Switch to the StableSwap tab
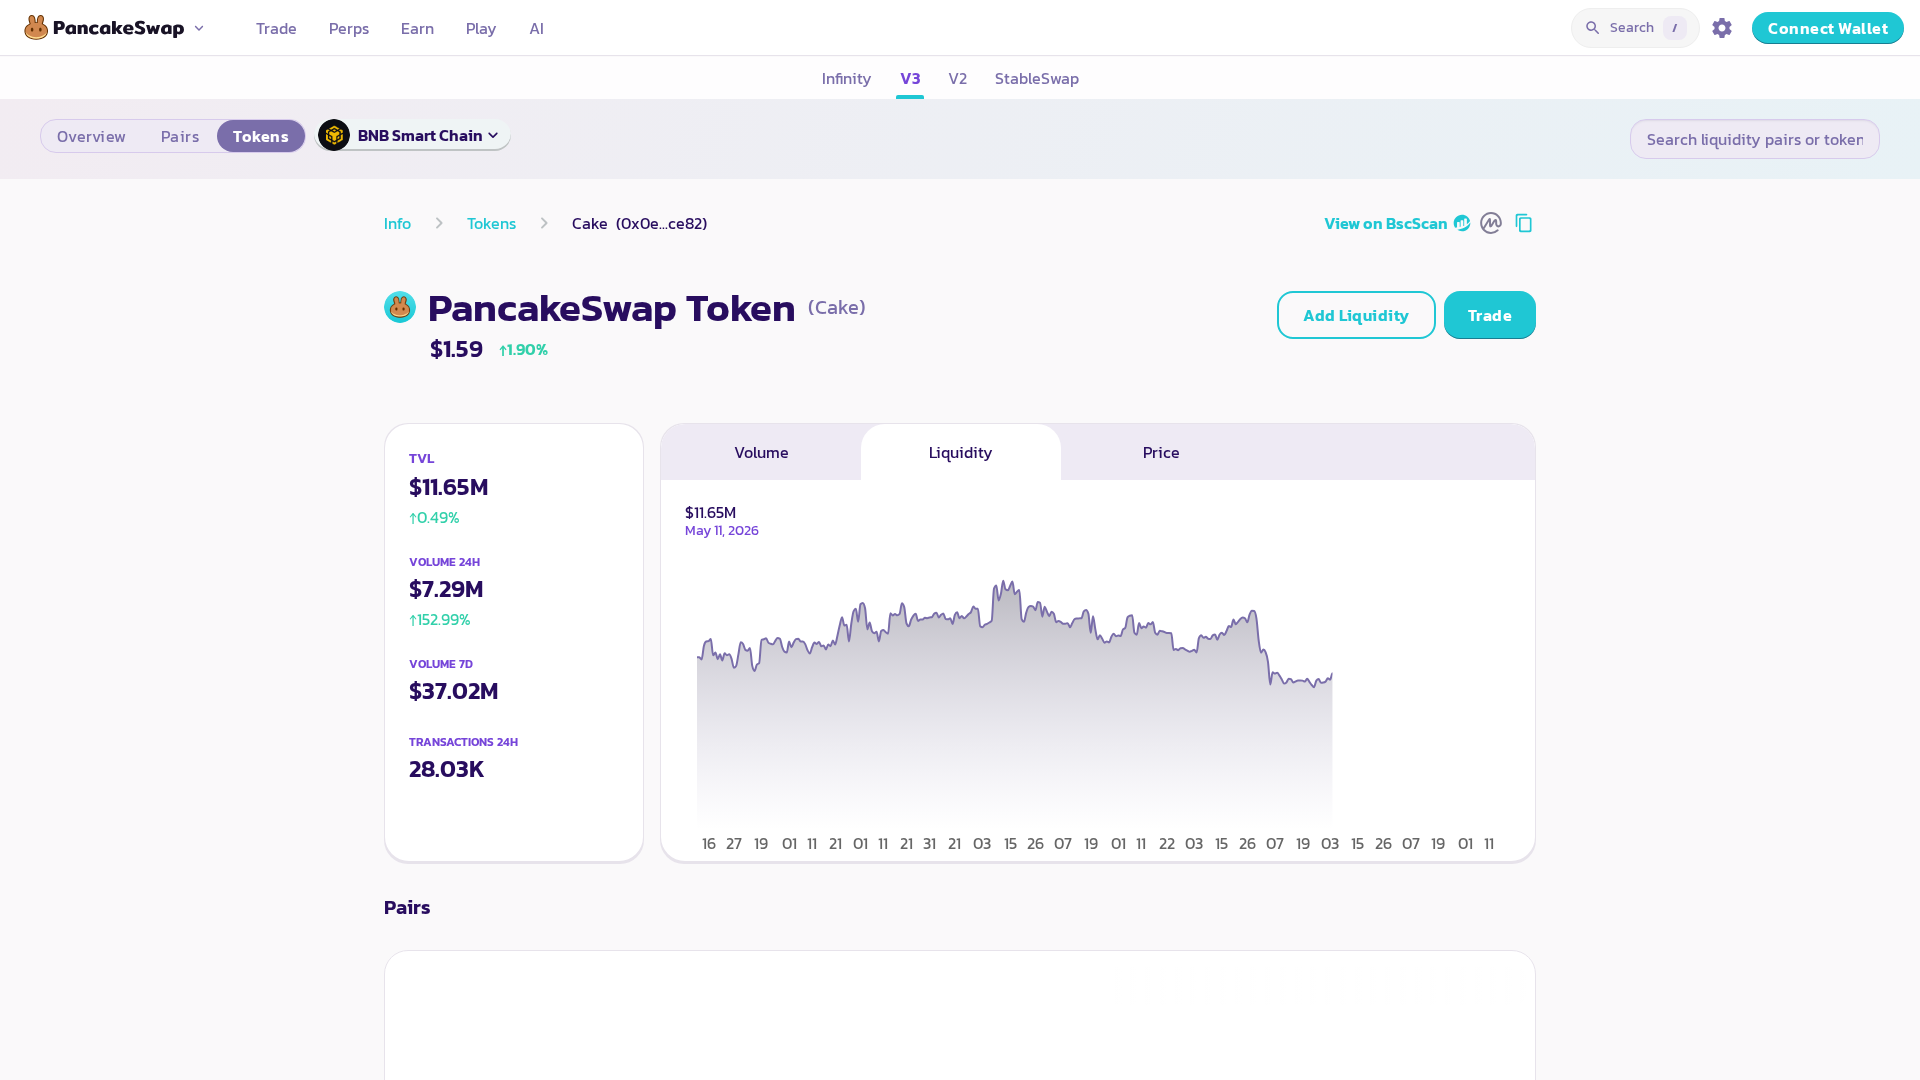The height and width of the screenshot is (1080, 1920). 1037,78
